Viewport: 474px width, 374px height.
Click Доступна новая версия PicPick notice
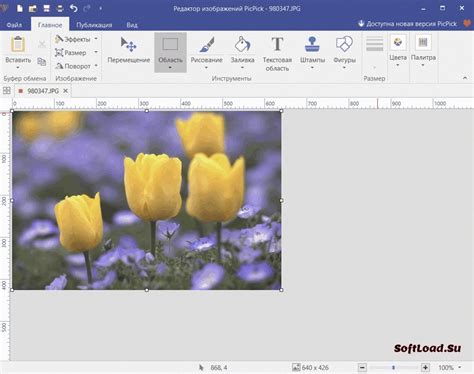(408, 24)
